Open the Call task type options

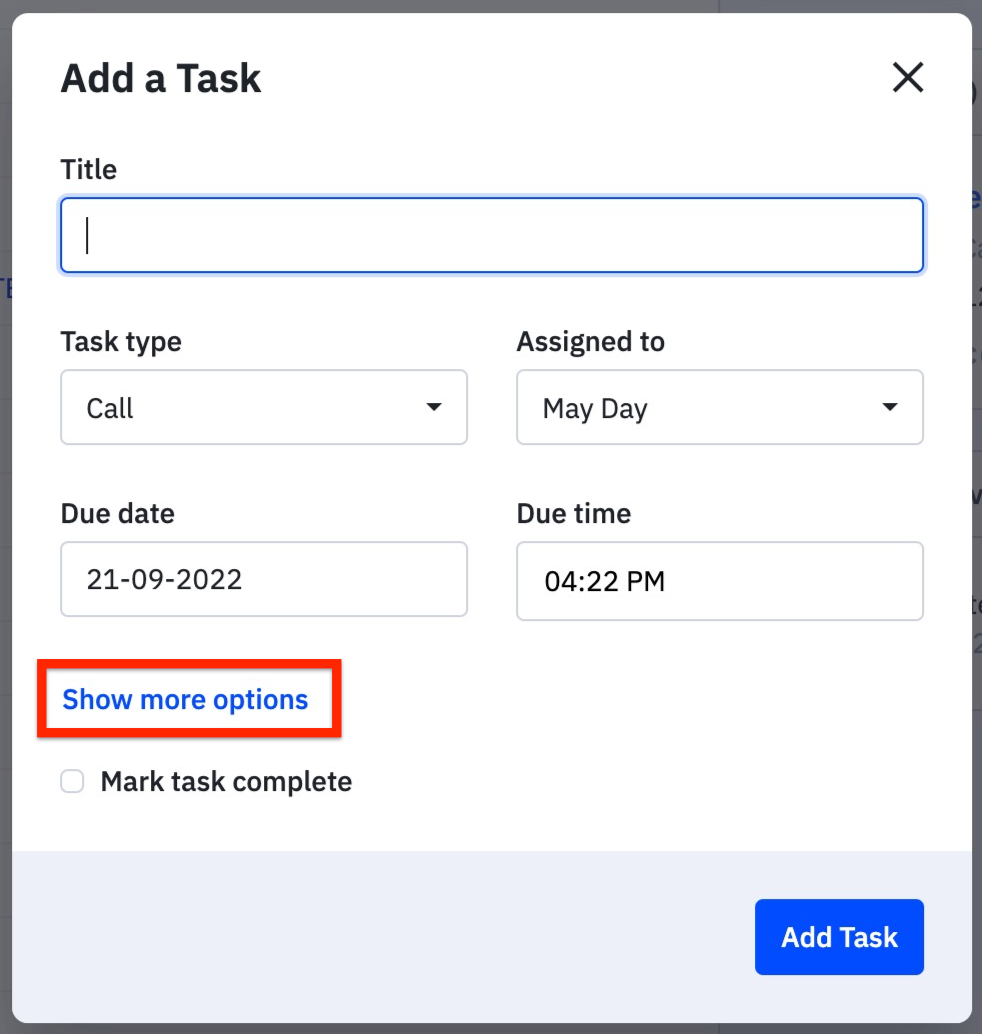click(x=263, y=407)
